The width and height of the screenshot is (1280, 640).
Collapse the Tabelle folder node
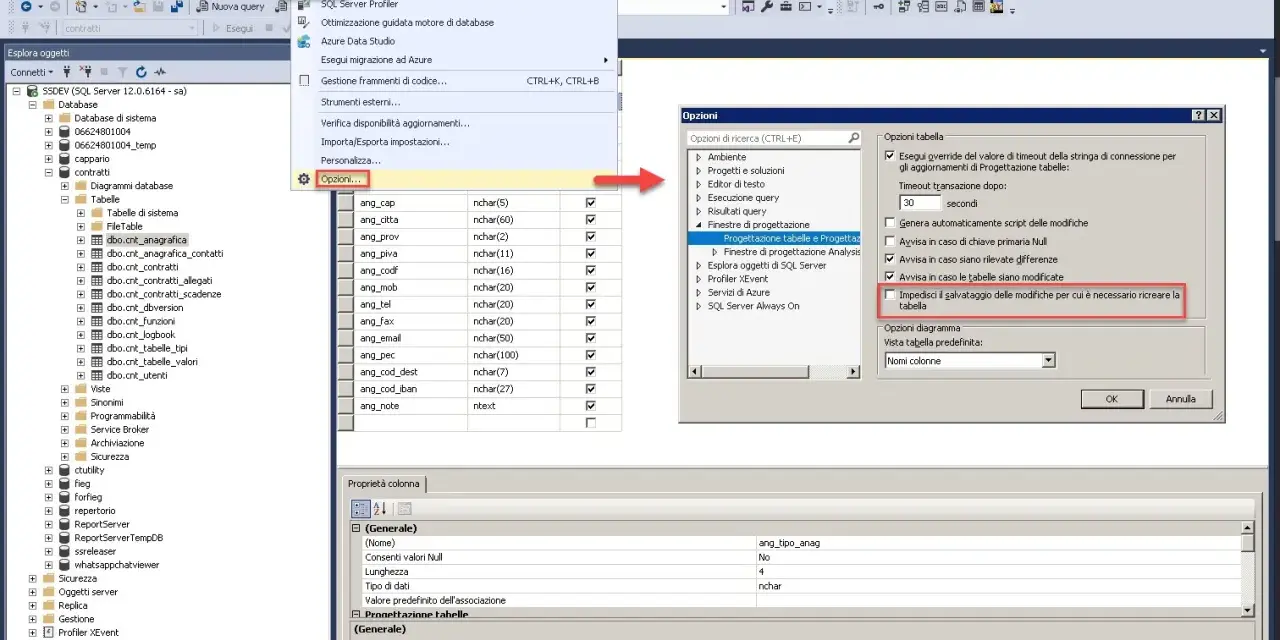(65, 199)
